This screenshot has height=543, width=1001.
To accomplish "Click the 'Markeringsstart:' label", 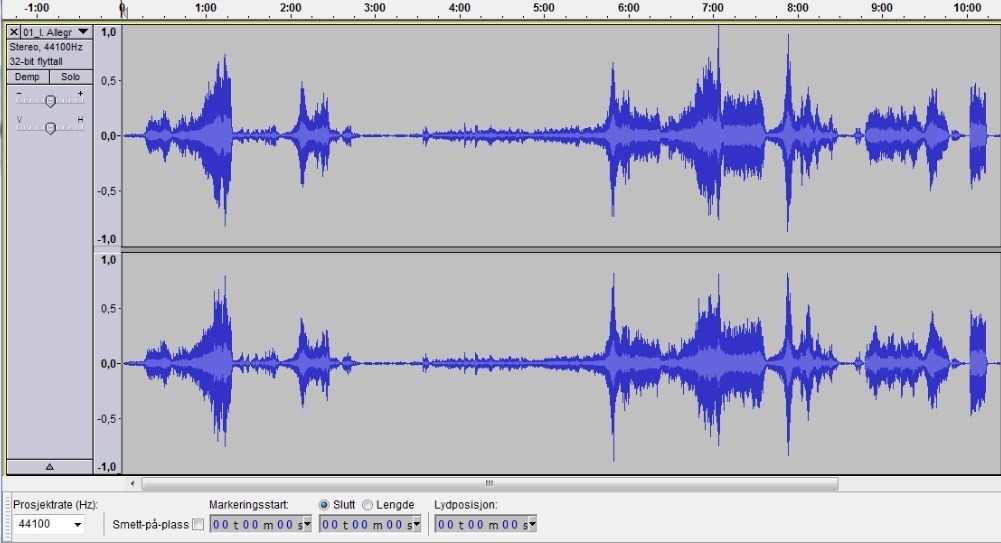I will [x=249, y=505].
